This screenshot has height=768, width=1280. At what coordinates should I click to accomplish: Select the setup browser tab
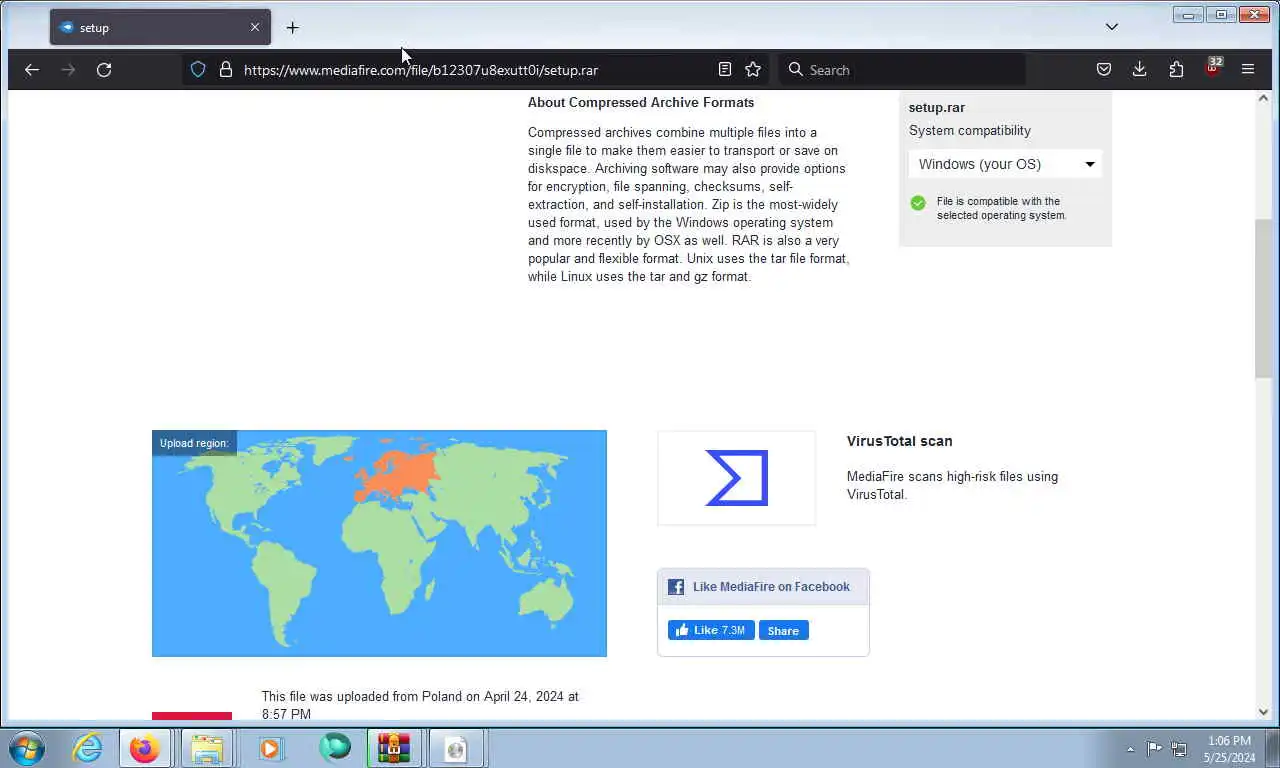pyautogui.click(x=160, y=27)
